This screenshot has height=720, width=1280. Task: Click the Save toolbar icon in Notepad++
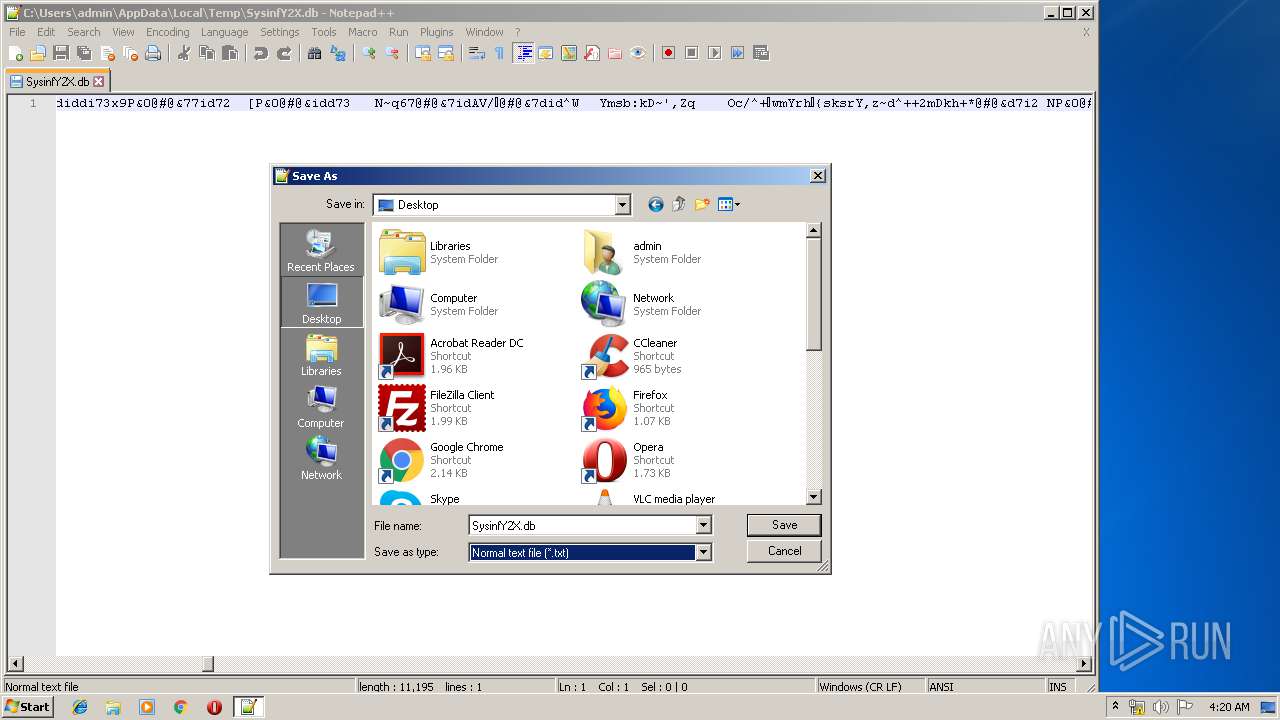pos(61,53)
